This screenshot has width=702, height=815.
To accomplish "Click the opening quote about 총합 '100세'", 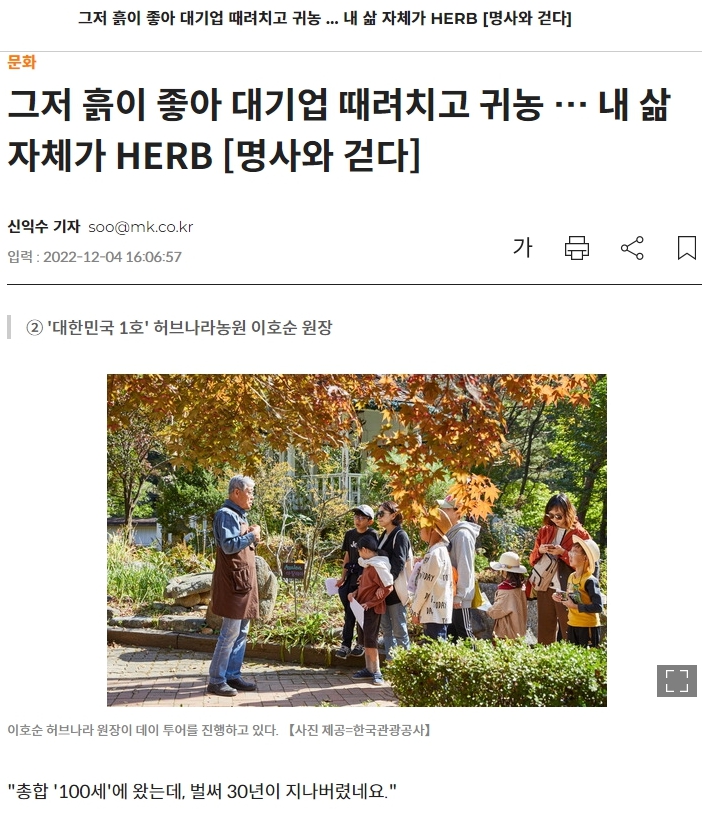I will coord(202,791).
